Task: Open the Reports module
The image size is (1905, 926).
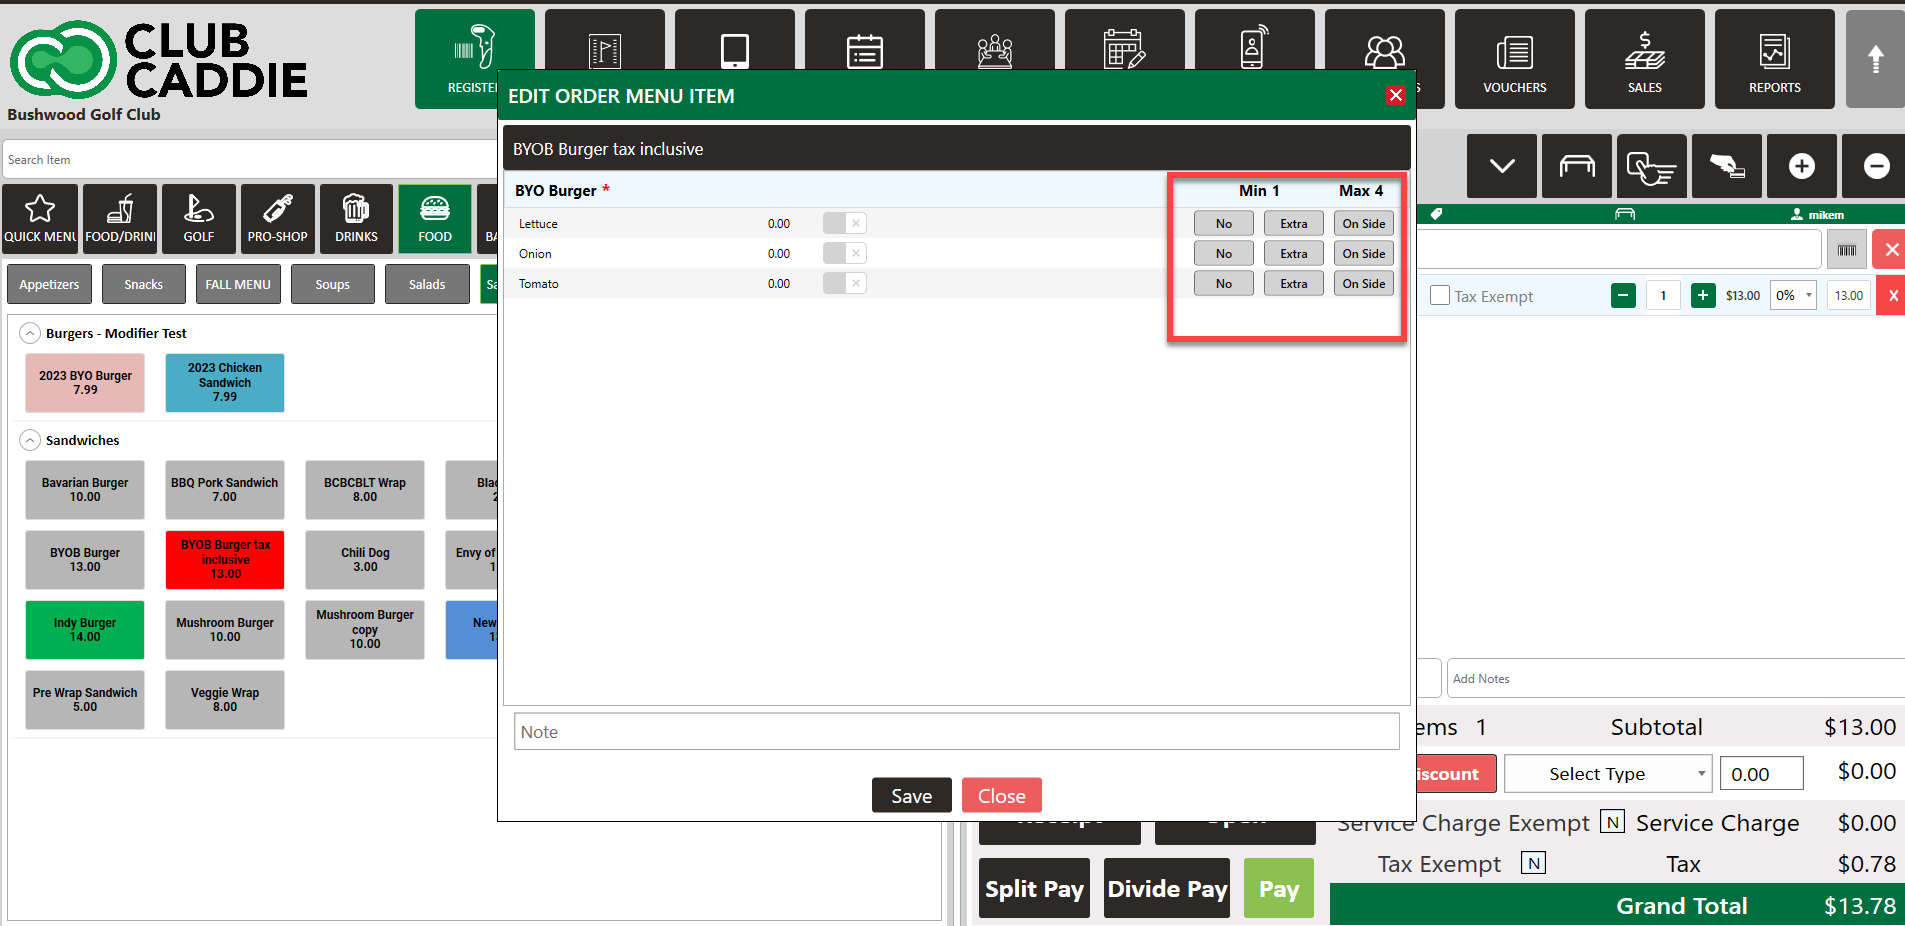Action: 1774,60
